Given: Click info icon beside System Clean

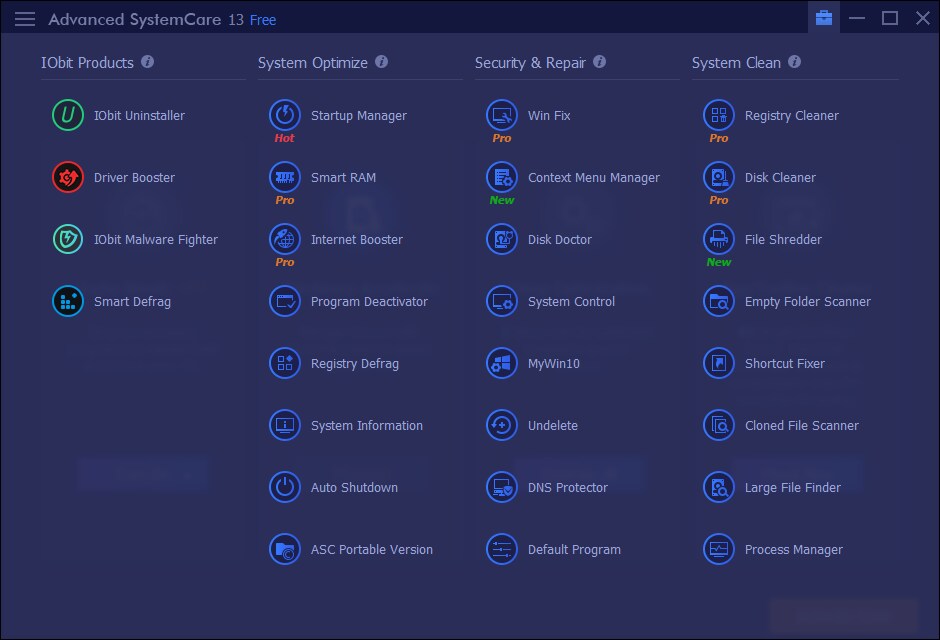Looking at the screenshot, I should pos(795,62).
